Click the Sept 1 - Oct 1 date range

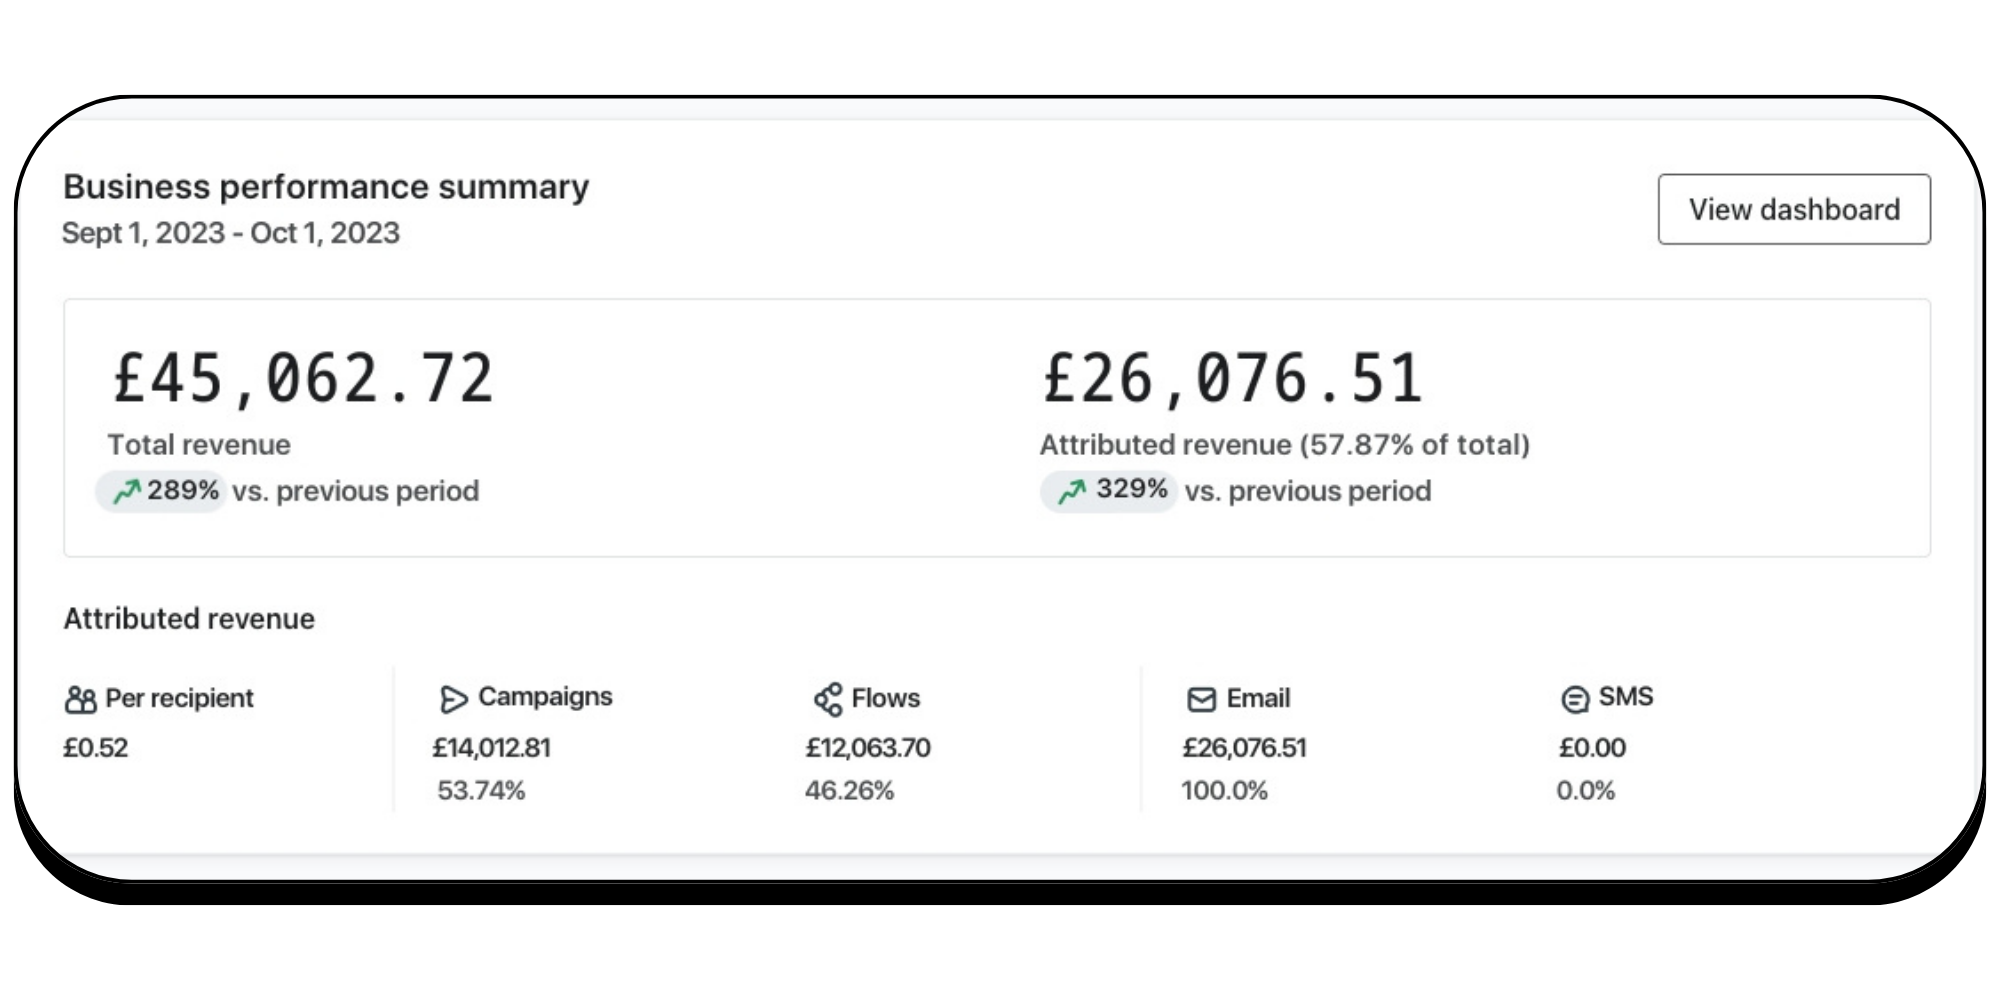point(231,233)
